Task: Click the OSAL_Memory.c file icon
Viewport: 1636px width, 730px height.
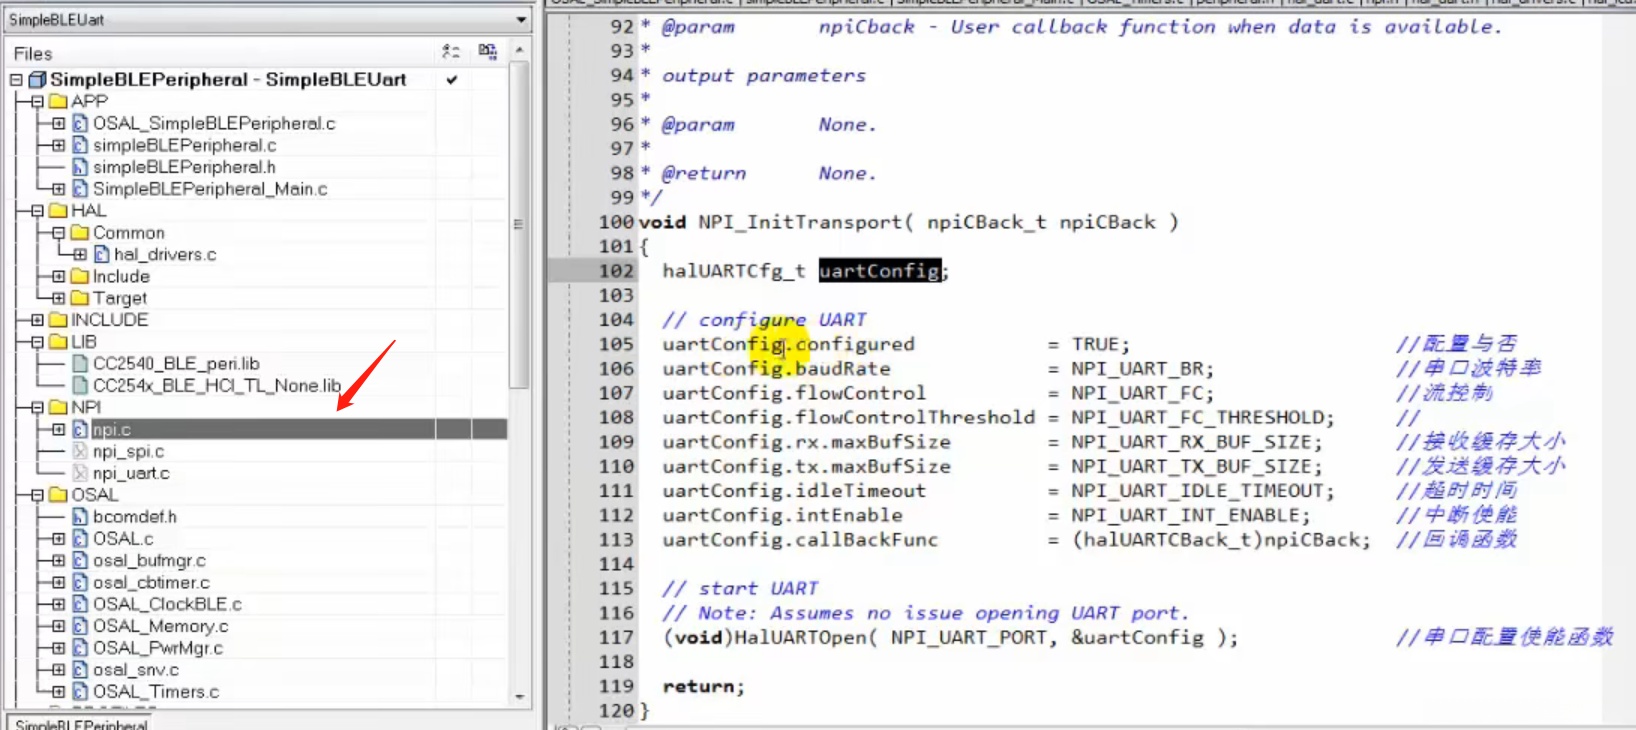Action: pyautogui.click(x=80, y=626)
